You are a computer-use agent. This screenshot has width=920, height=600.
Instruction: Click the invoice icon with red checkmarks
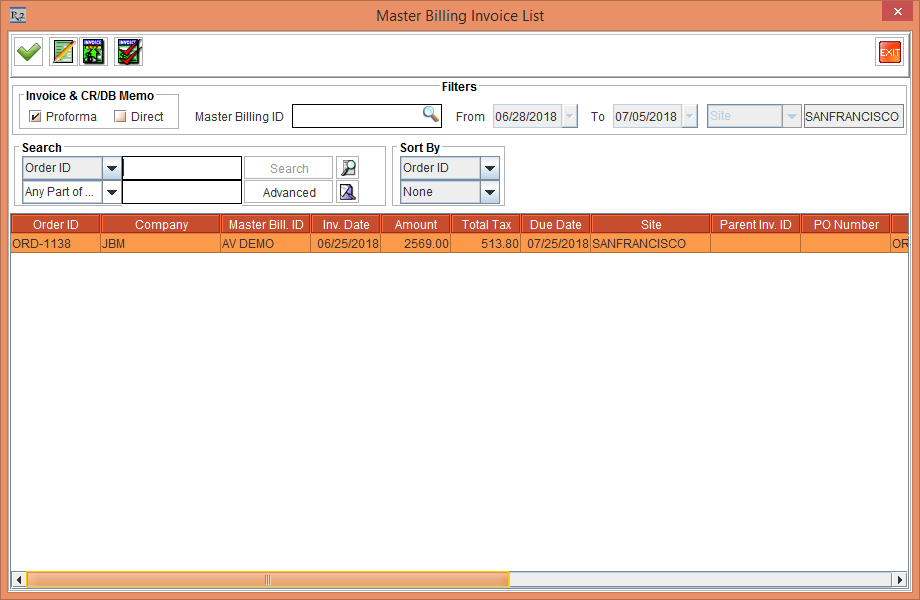(x=128, y=52)
